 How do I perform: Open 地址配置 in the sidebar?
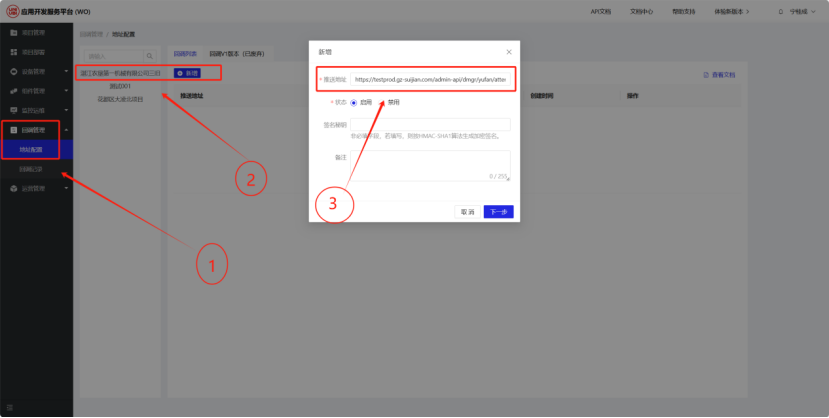(31, 149)
